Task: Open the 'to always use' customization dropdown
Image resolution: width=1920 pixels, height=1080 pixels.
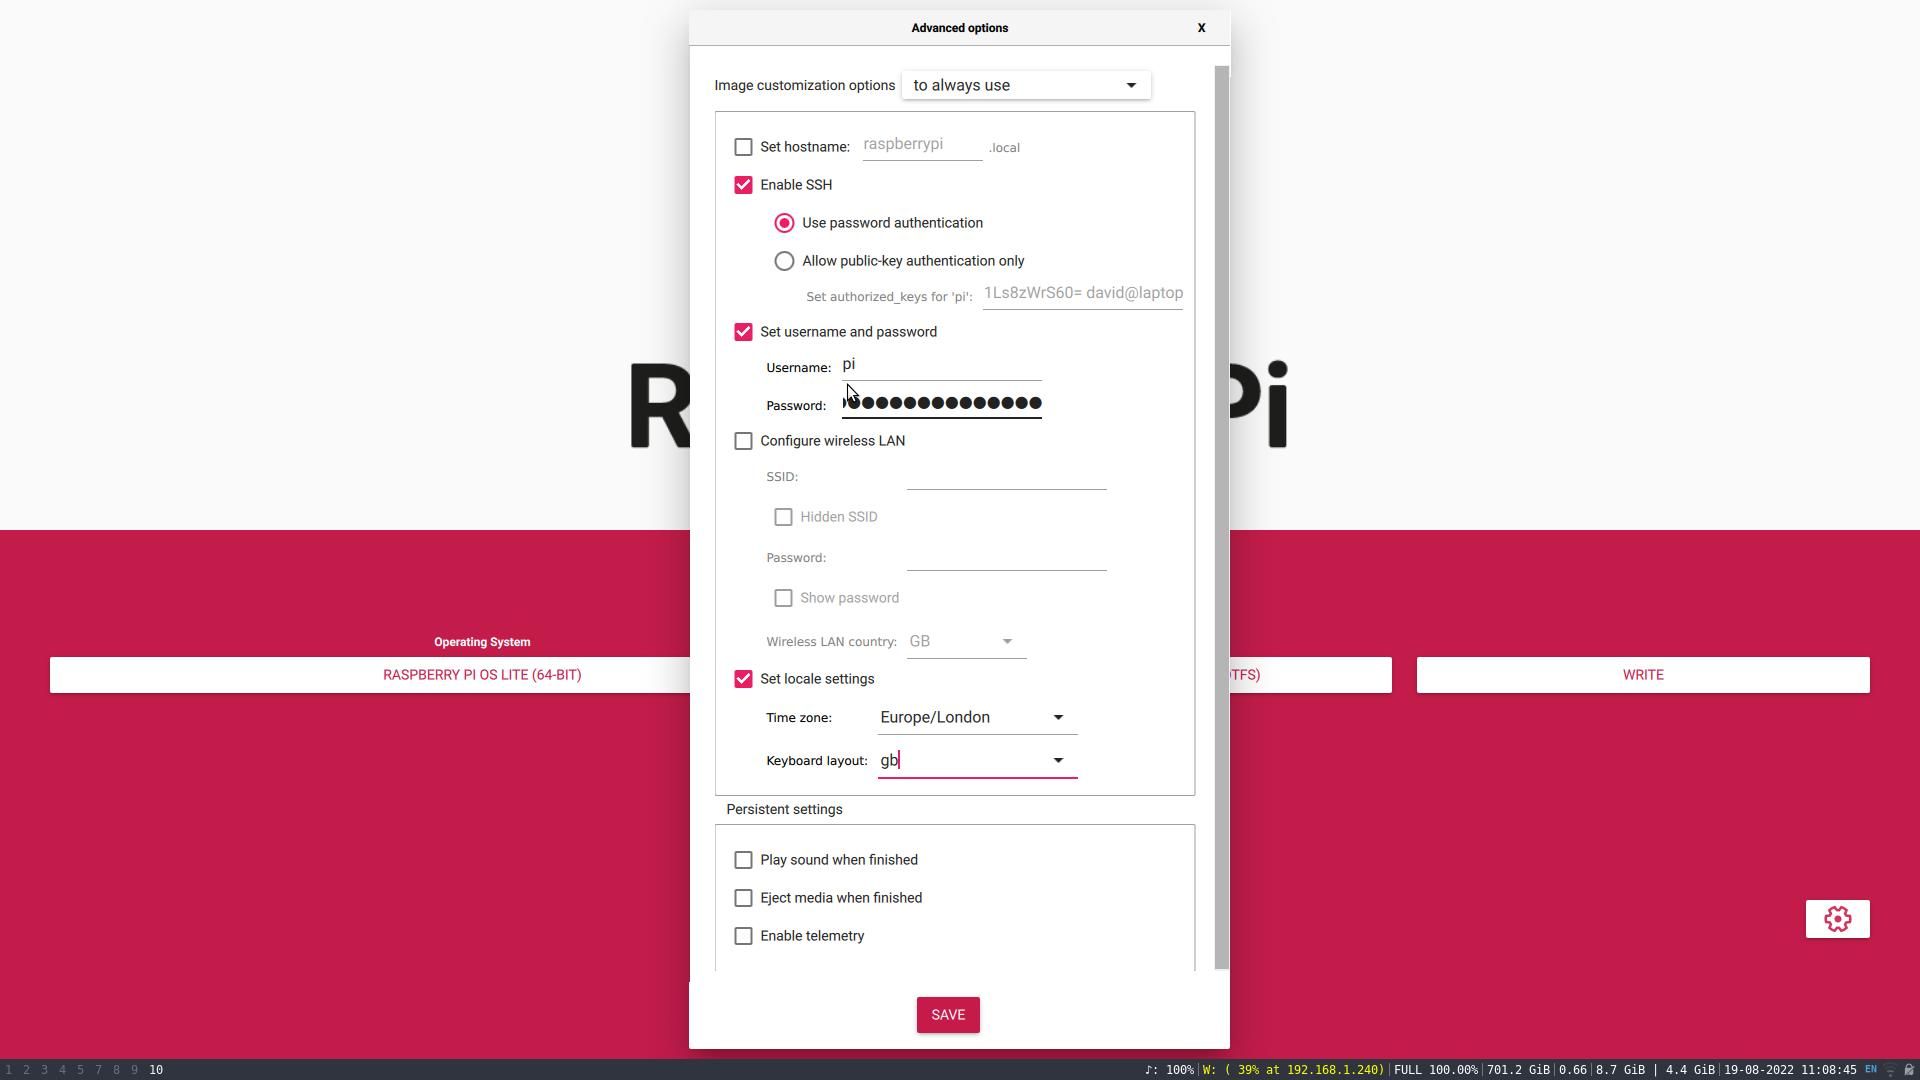Action: [x=1025, y=85]
